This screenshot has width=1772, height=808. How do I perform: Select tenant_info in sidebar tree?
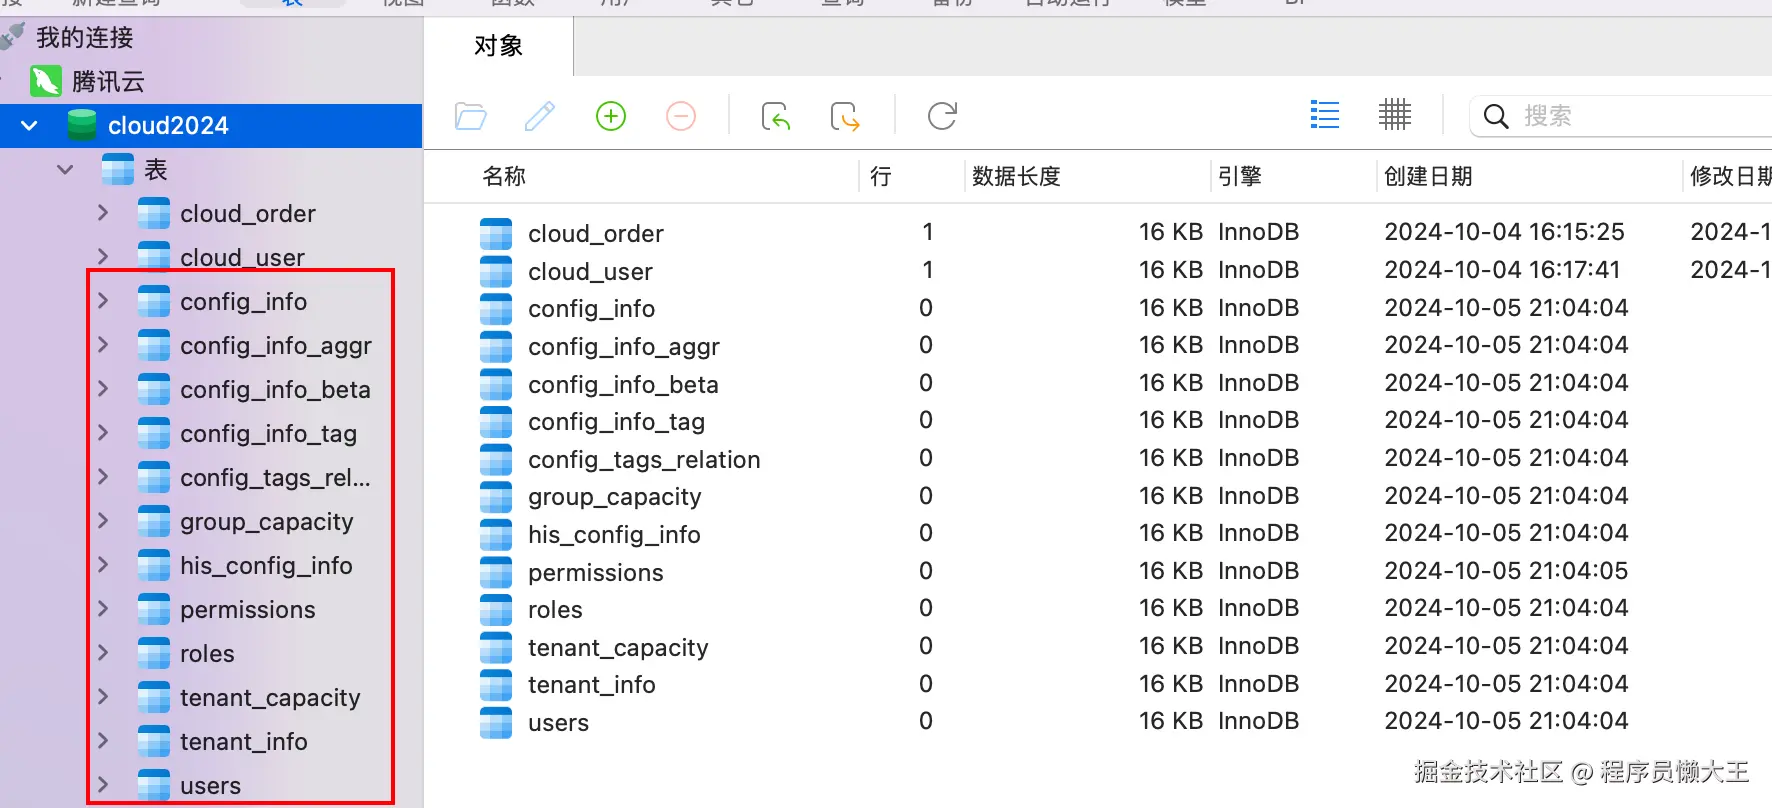[x=244, y=742]
